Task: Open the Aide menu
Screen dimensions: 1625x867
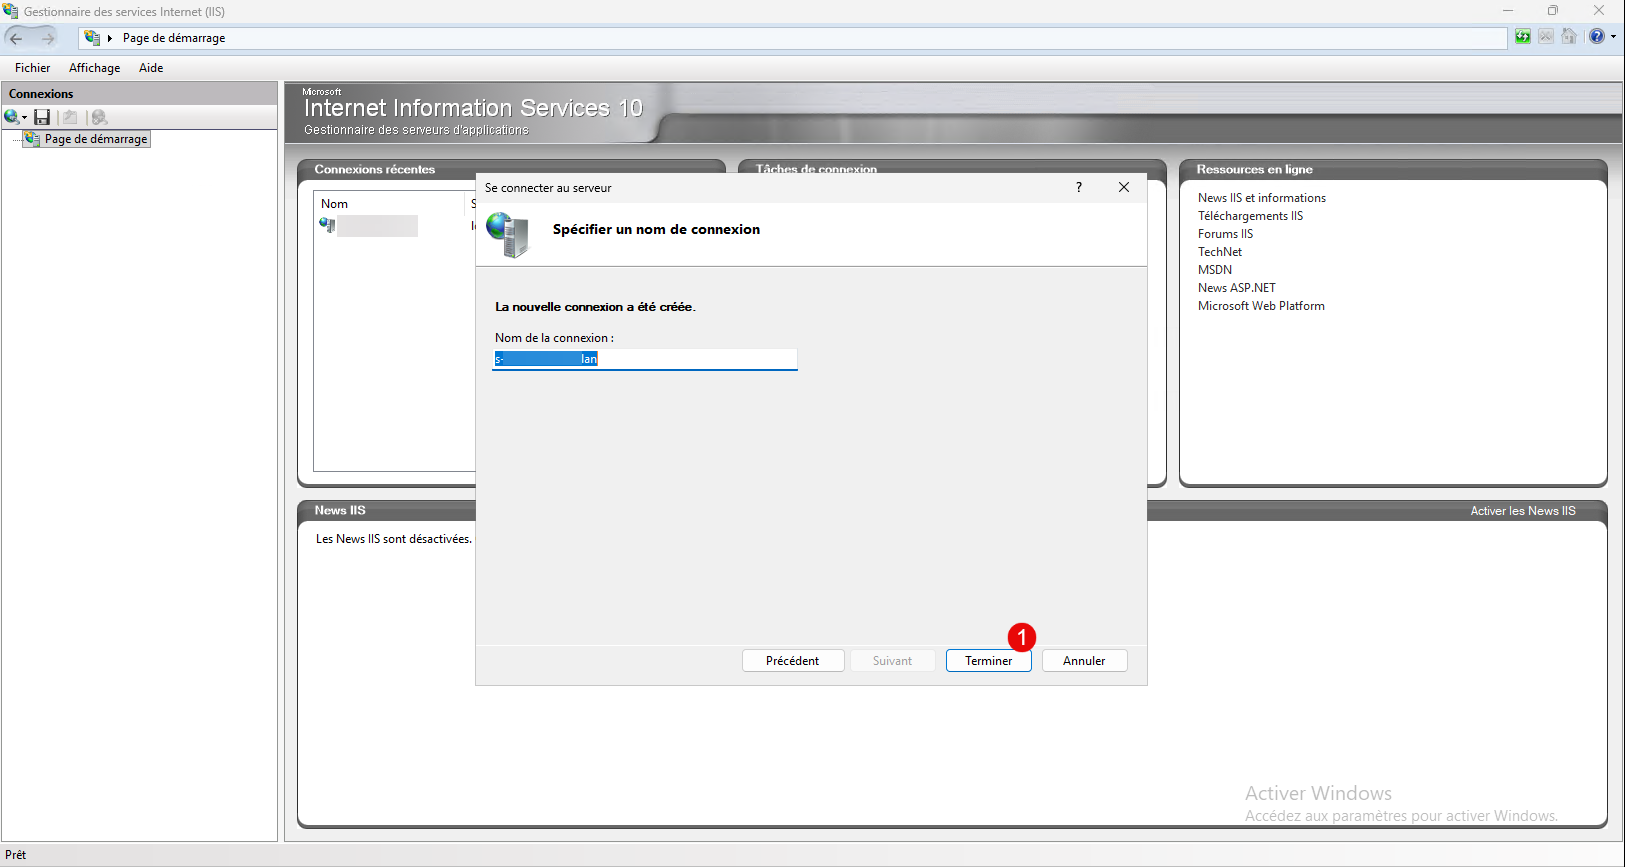Action: click(151, 68)
